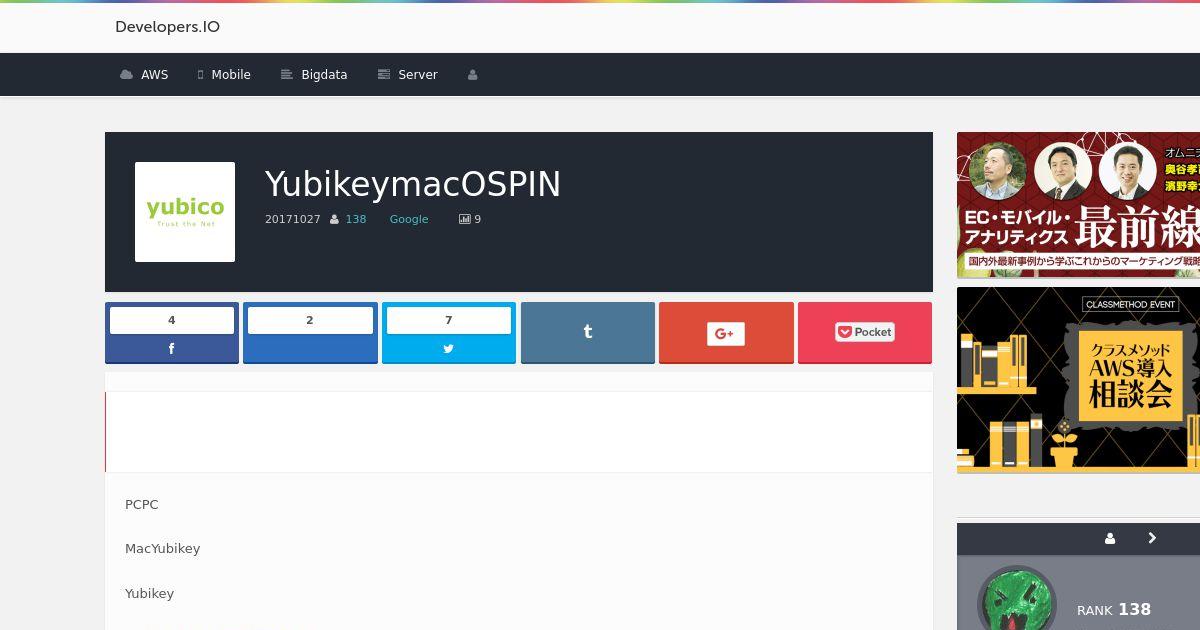Click the yubico article thumbnail image
This screenshot has height=630, width=1200.
(x=185, y=212)
